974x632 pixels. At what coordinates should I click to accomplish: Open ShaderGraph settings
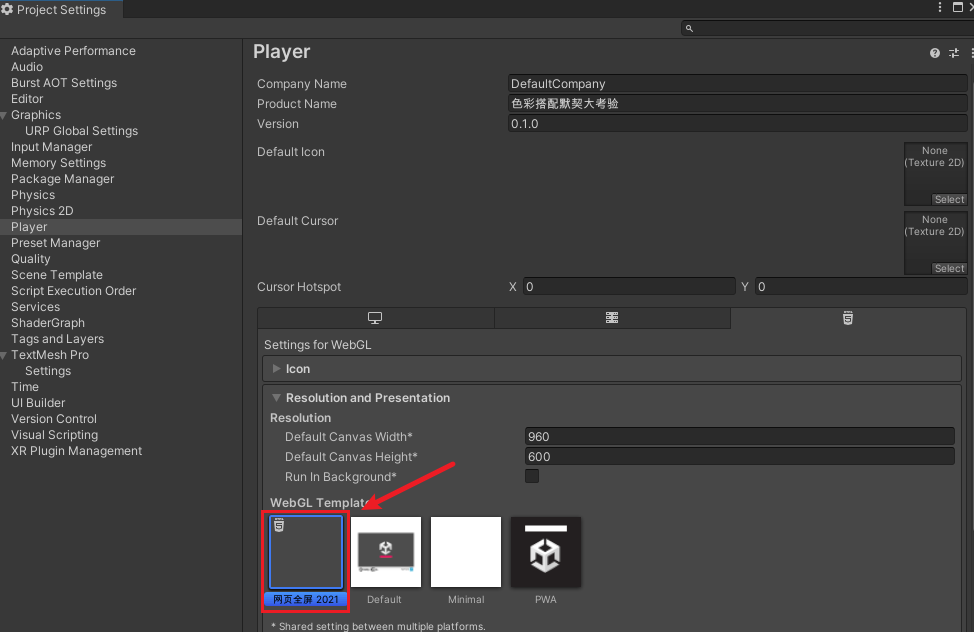click(48, 323)
